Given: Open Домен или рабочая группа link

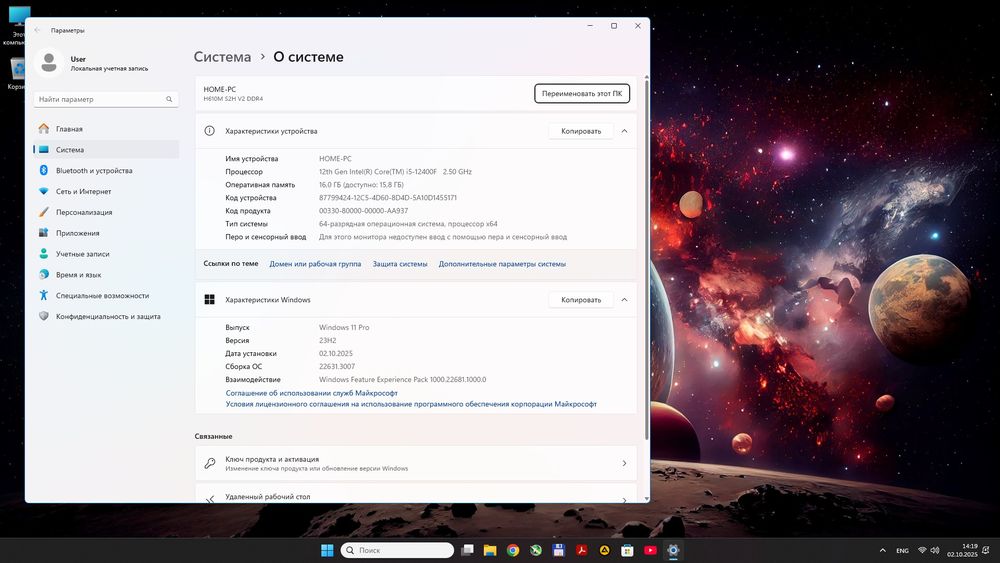Looking at the screenshot, I should click(315, 264).
